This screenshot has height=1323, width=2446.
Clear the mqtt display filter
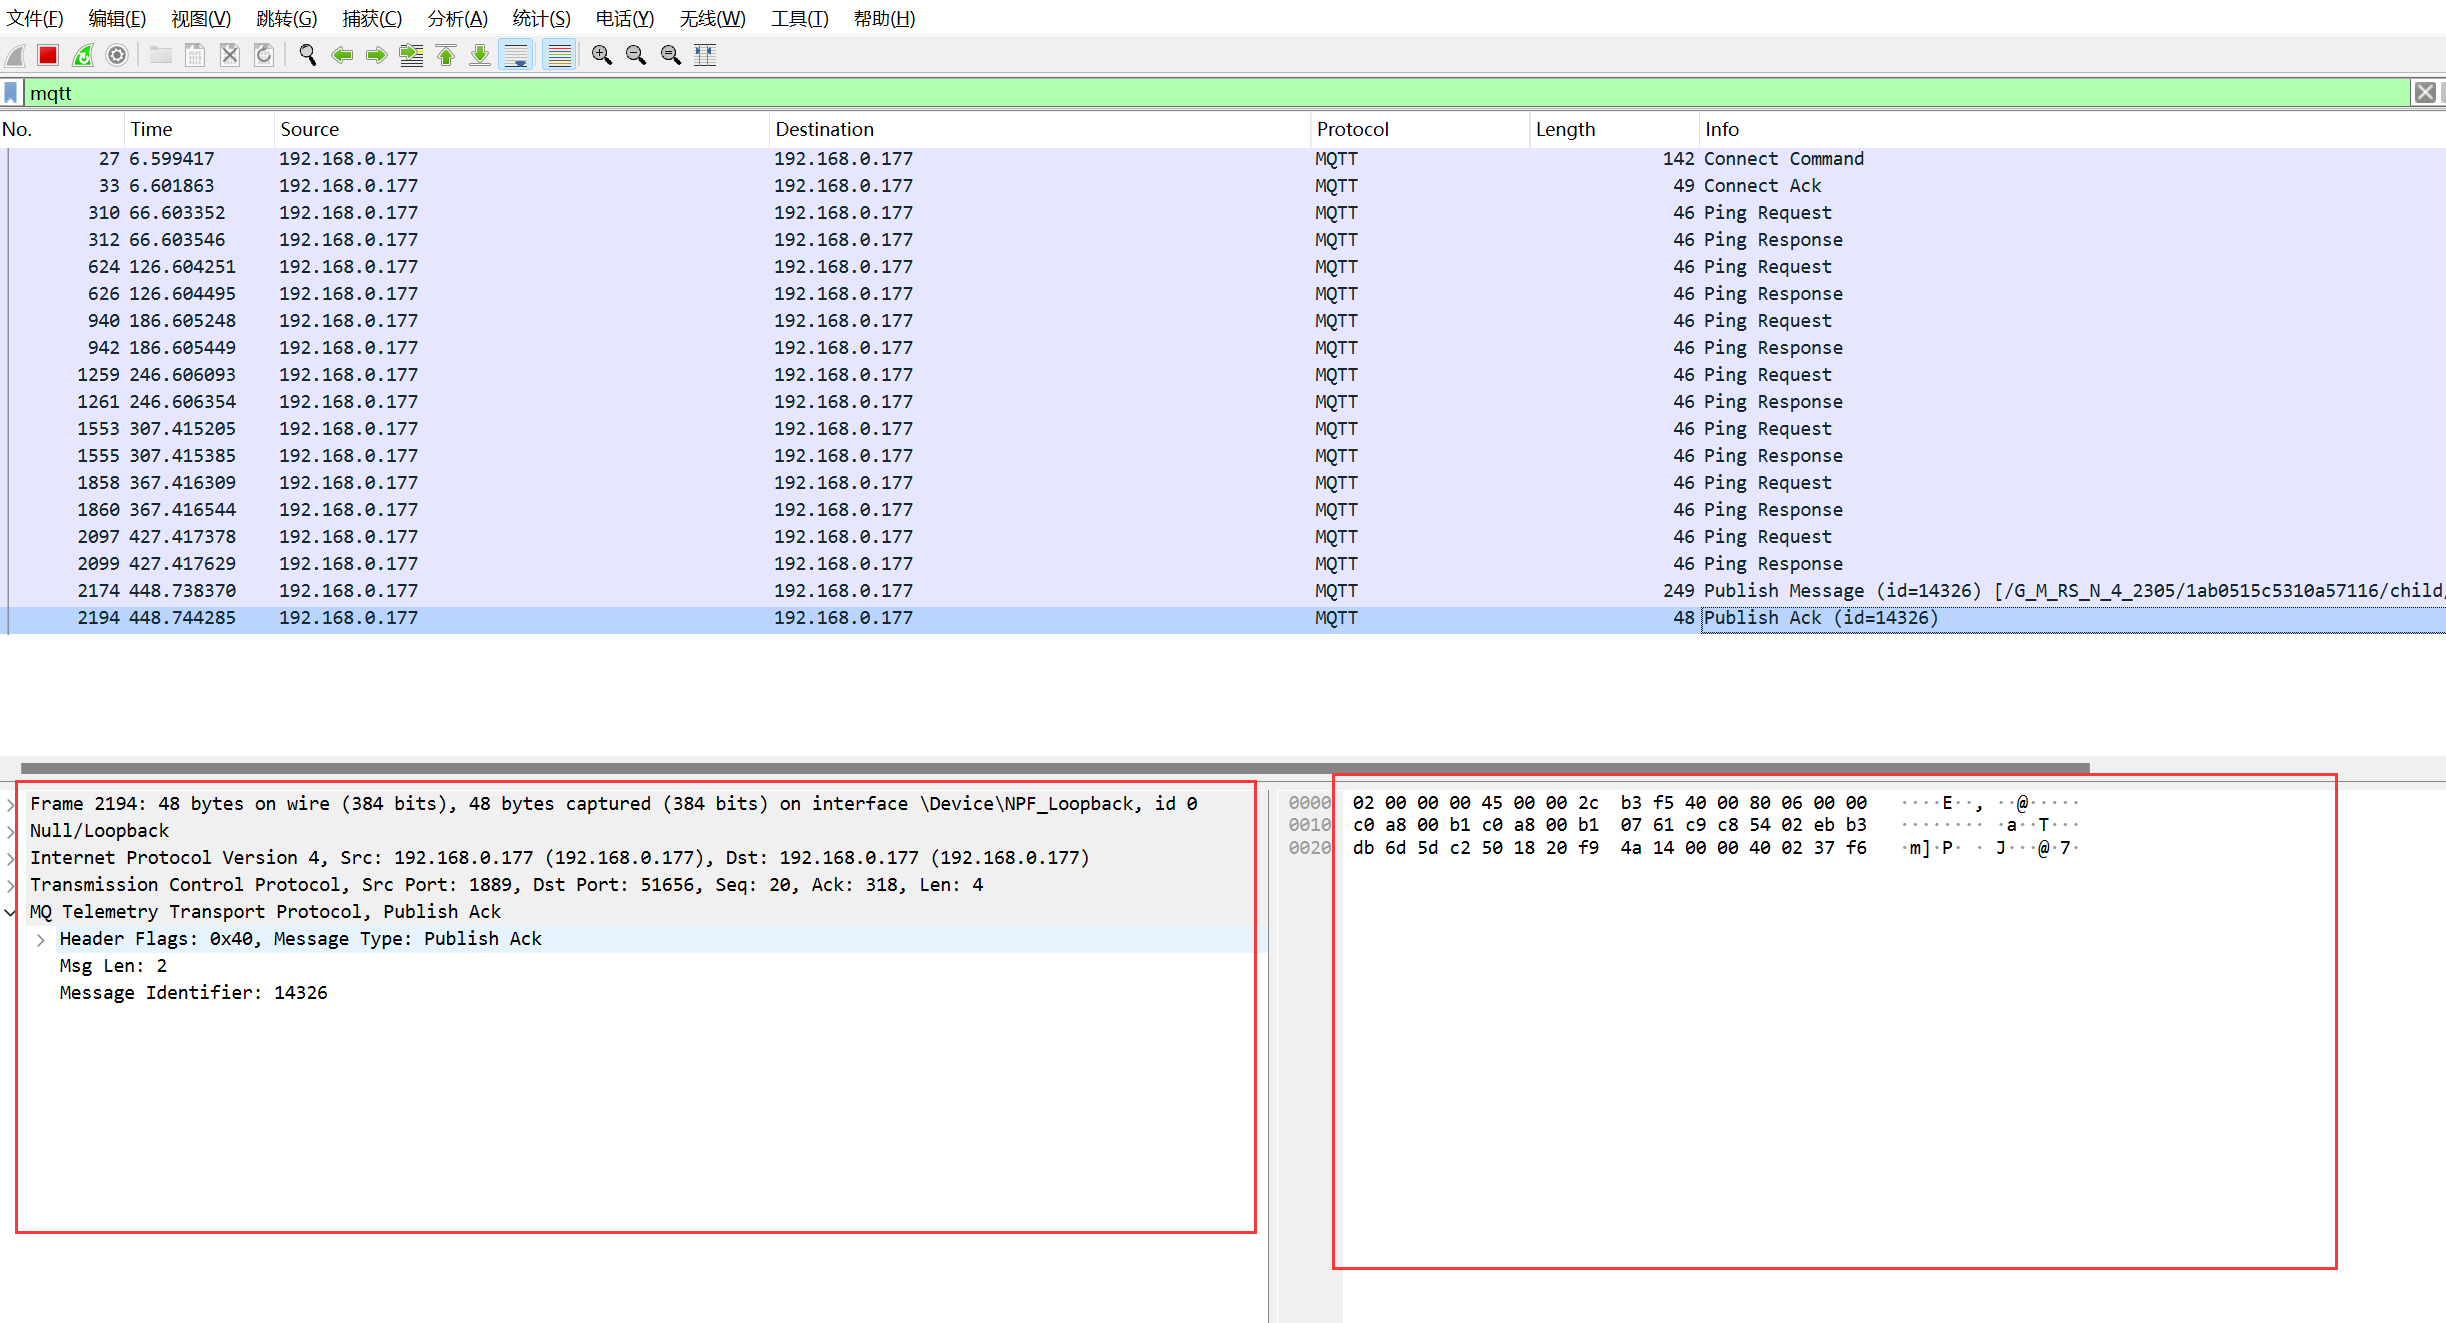(2424, 93)
